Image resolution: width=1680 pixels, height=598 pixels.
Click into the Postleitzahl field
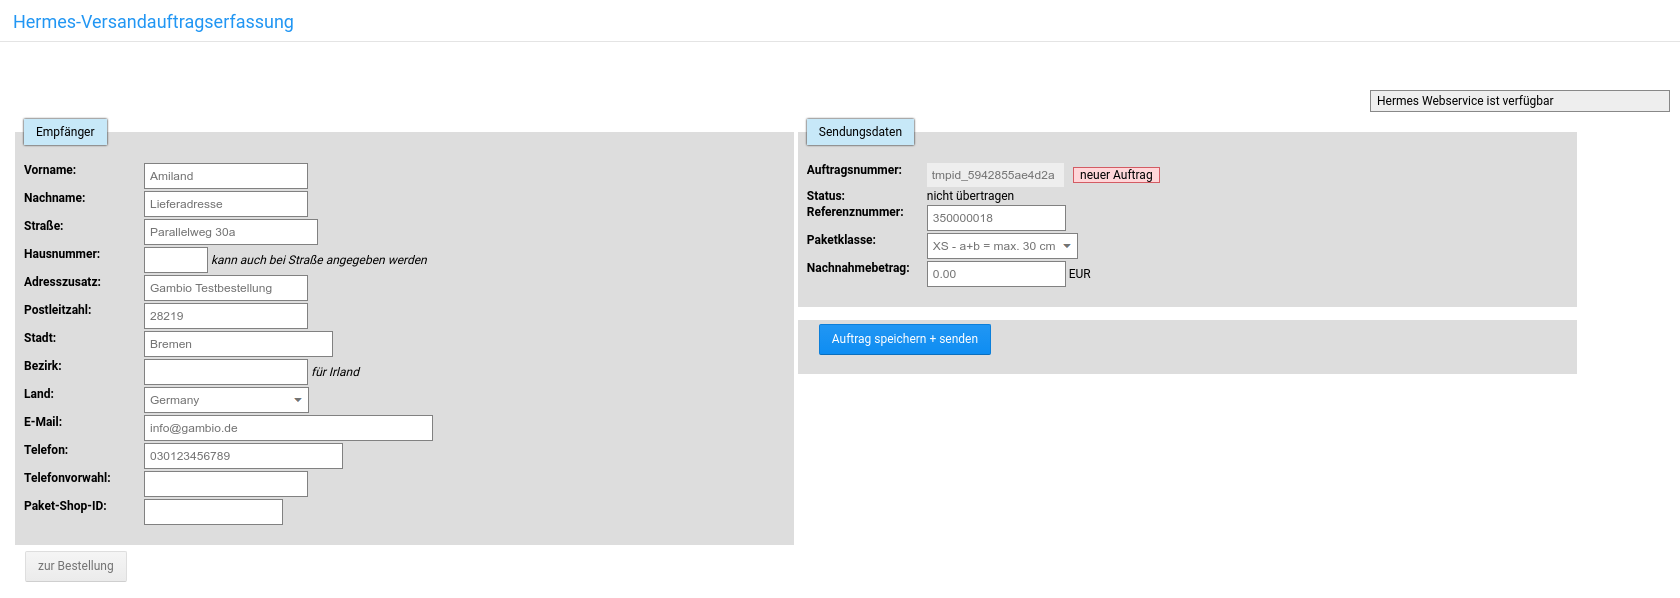[x=225, y=316]
